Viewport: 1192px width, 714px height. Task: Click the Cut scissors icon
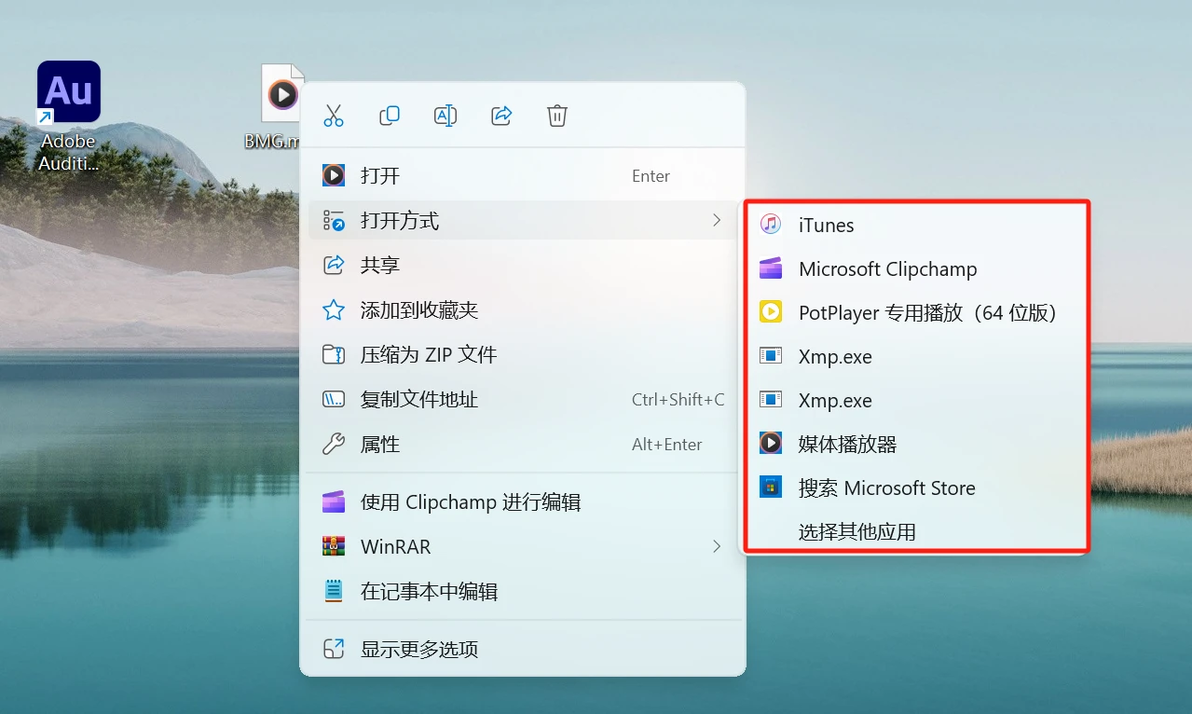coord(333,116)
